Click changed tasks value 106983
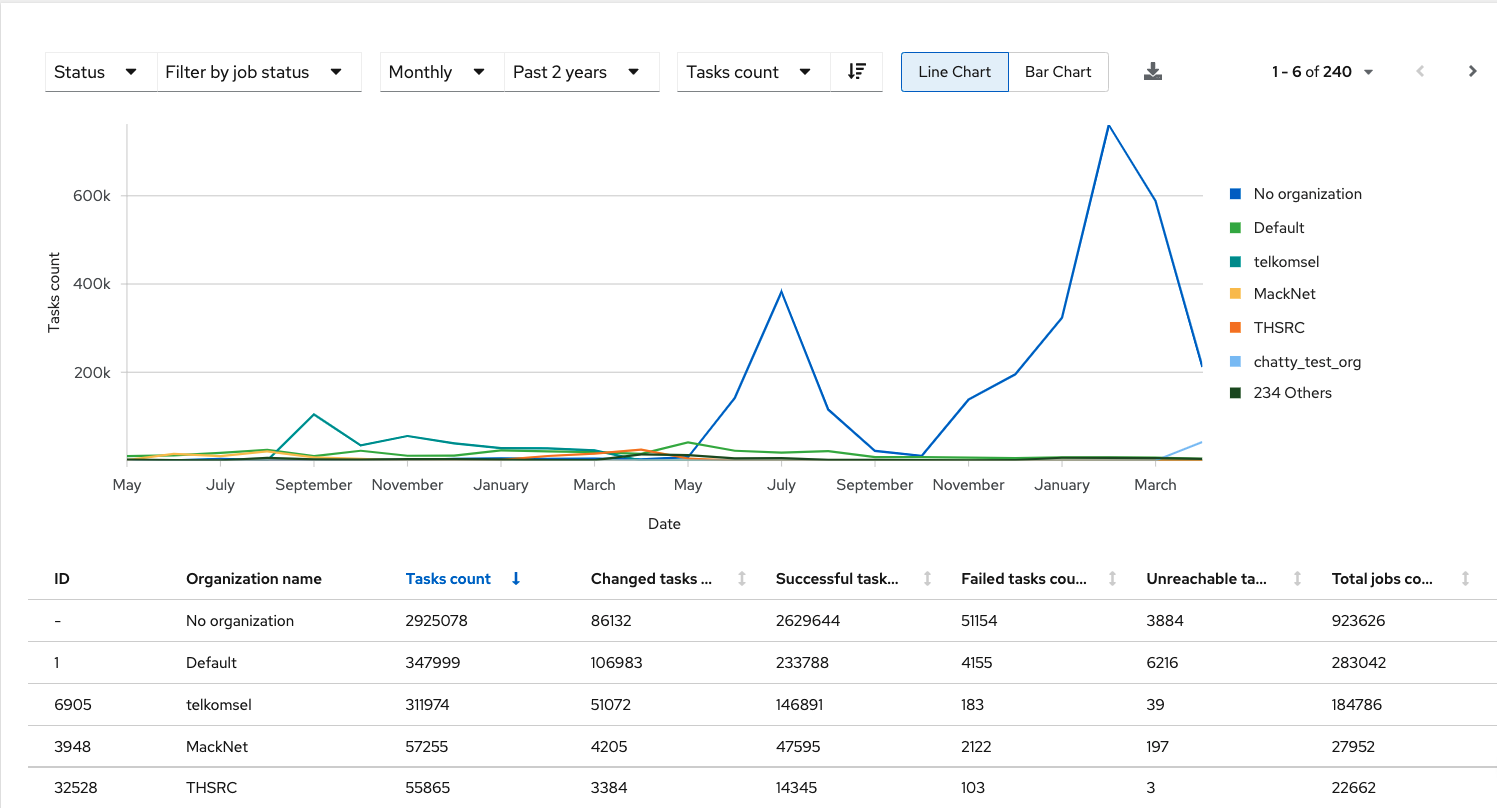Image resolution: width=1497 pixels, height=808 pixels. (617, 663)
